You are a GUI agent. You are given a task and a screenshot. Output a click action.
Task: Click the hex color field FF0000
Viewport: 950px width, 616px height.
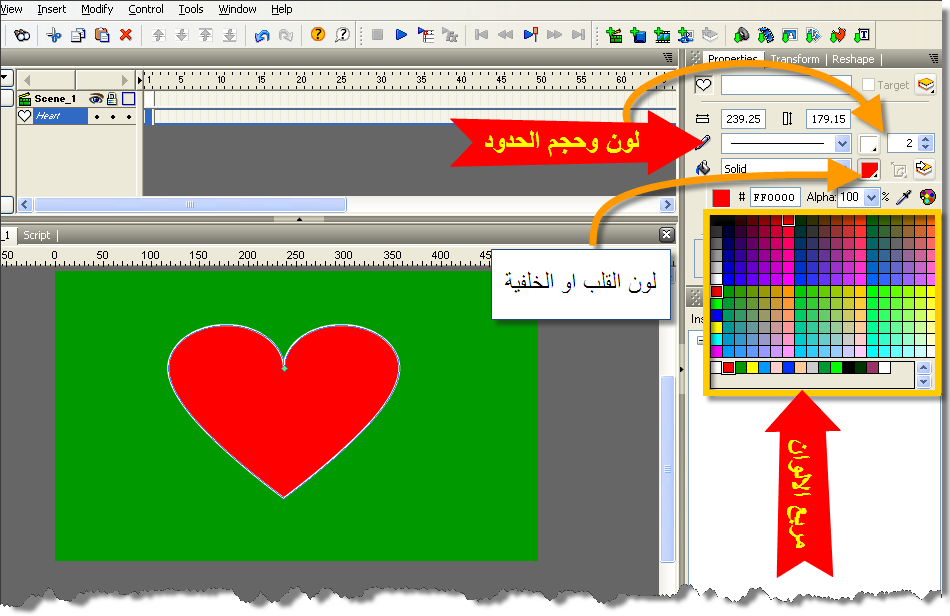[x=773, y=198]
